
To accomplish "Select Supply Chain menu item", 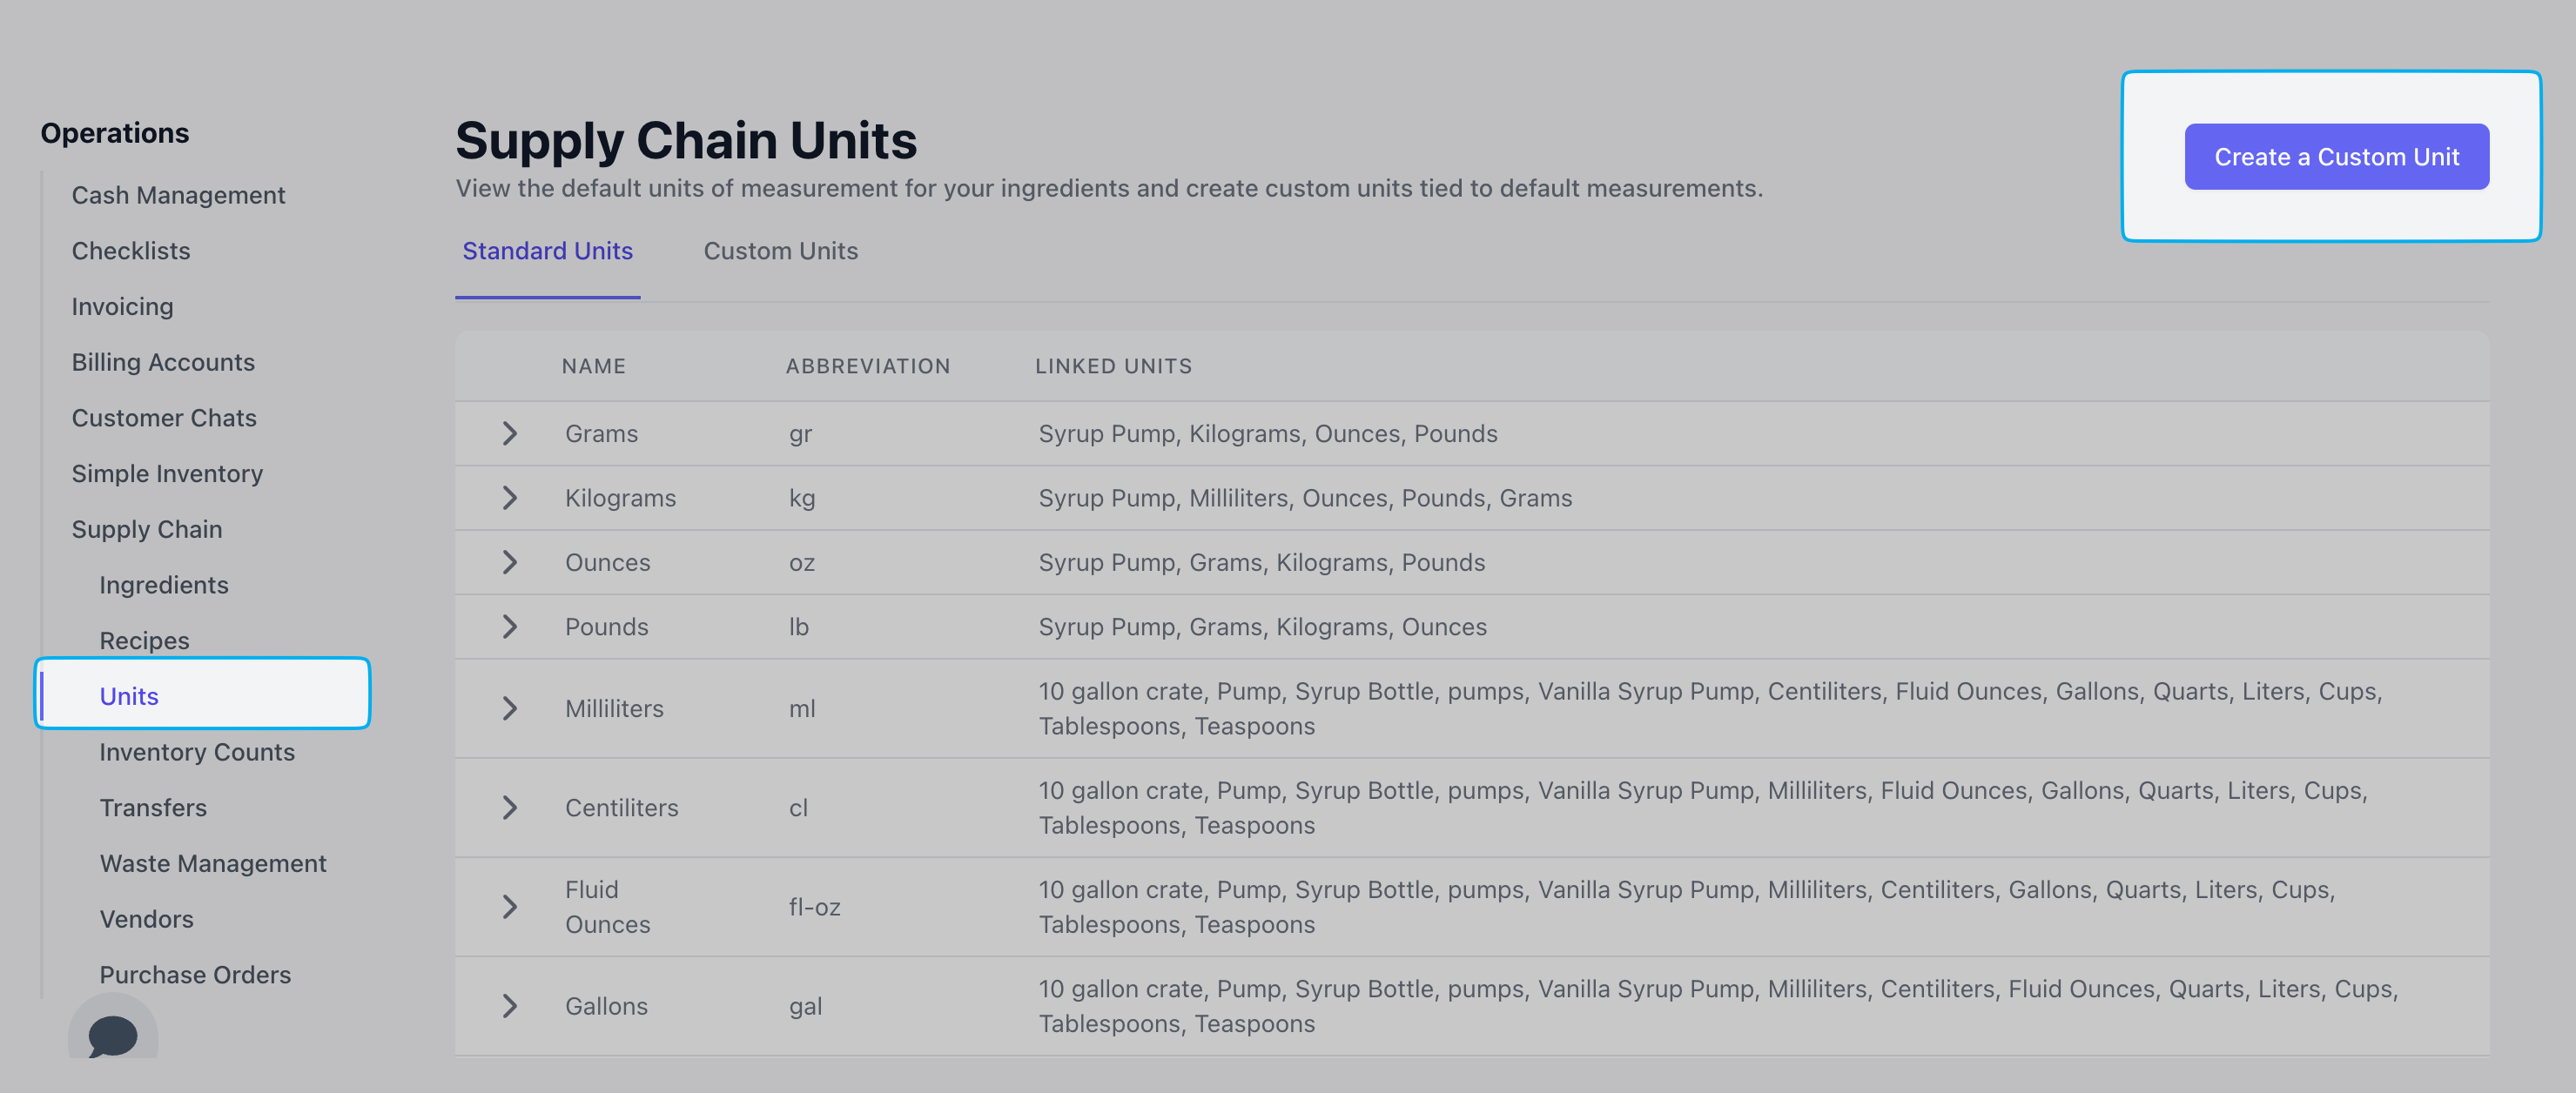I will tap(147, 529).
